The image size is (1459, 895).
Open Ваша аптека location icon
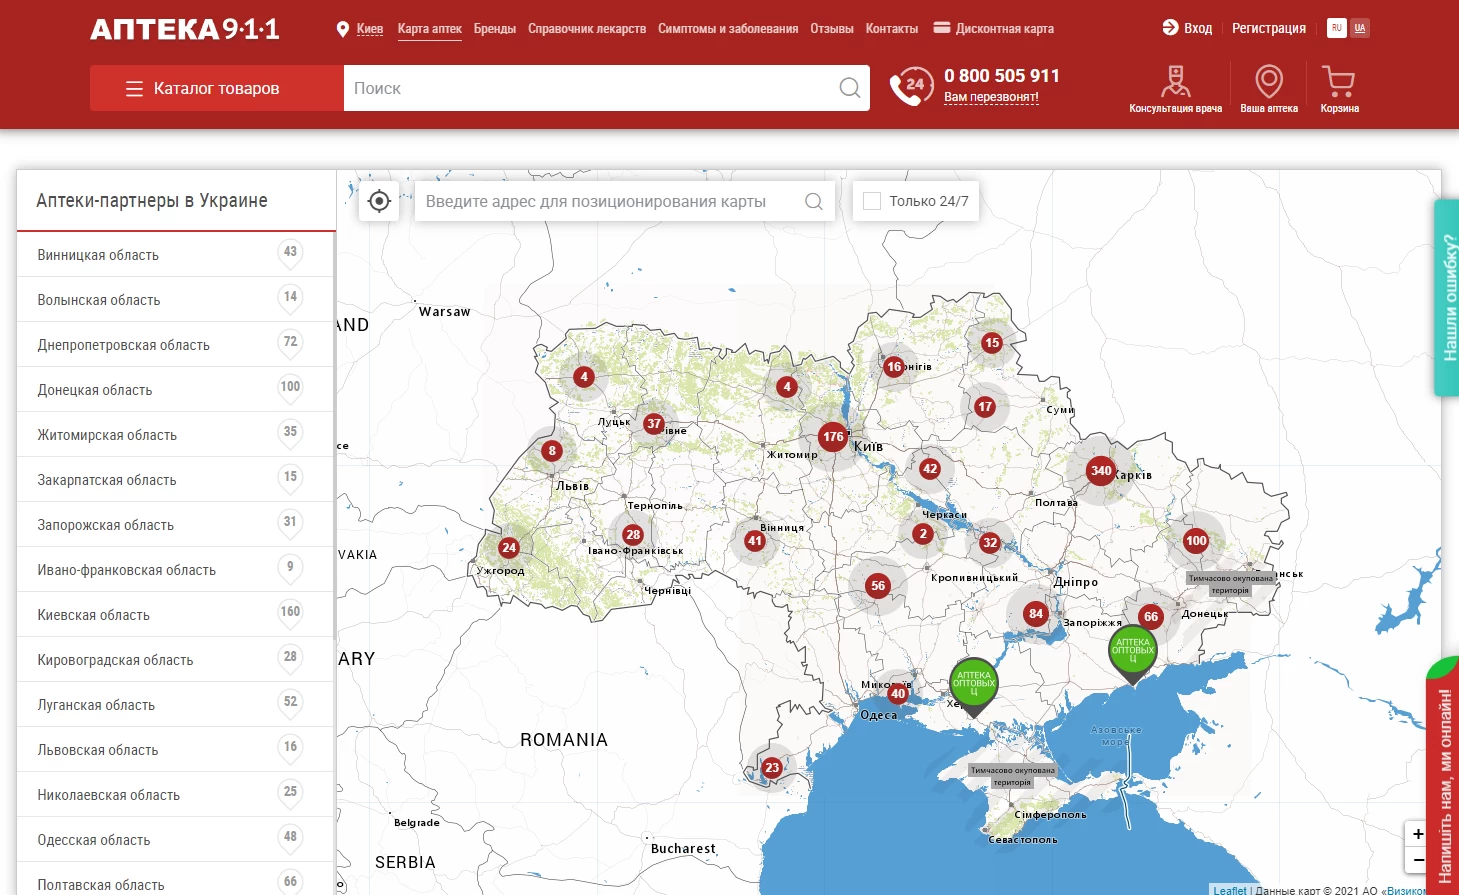pyautogui.click(x=1269, y=89)
